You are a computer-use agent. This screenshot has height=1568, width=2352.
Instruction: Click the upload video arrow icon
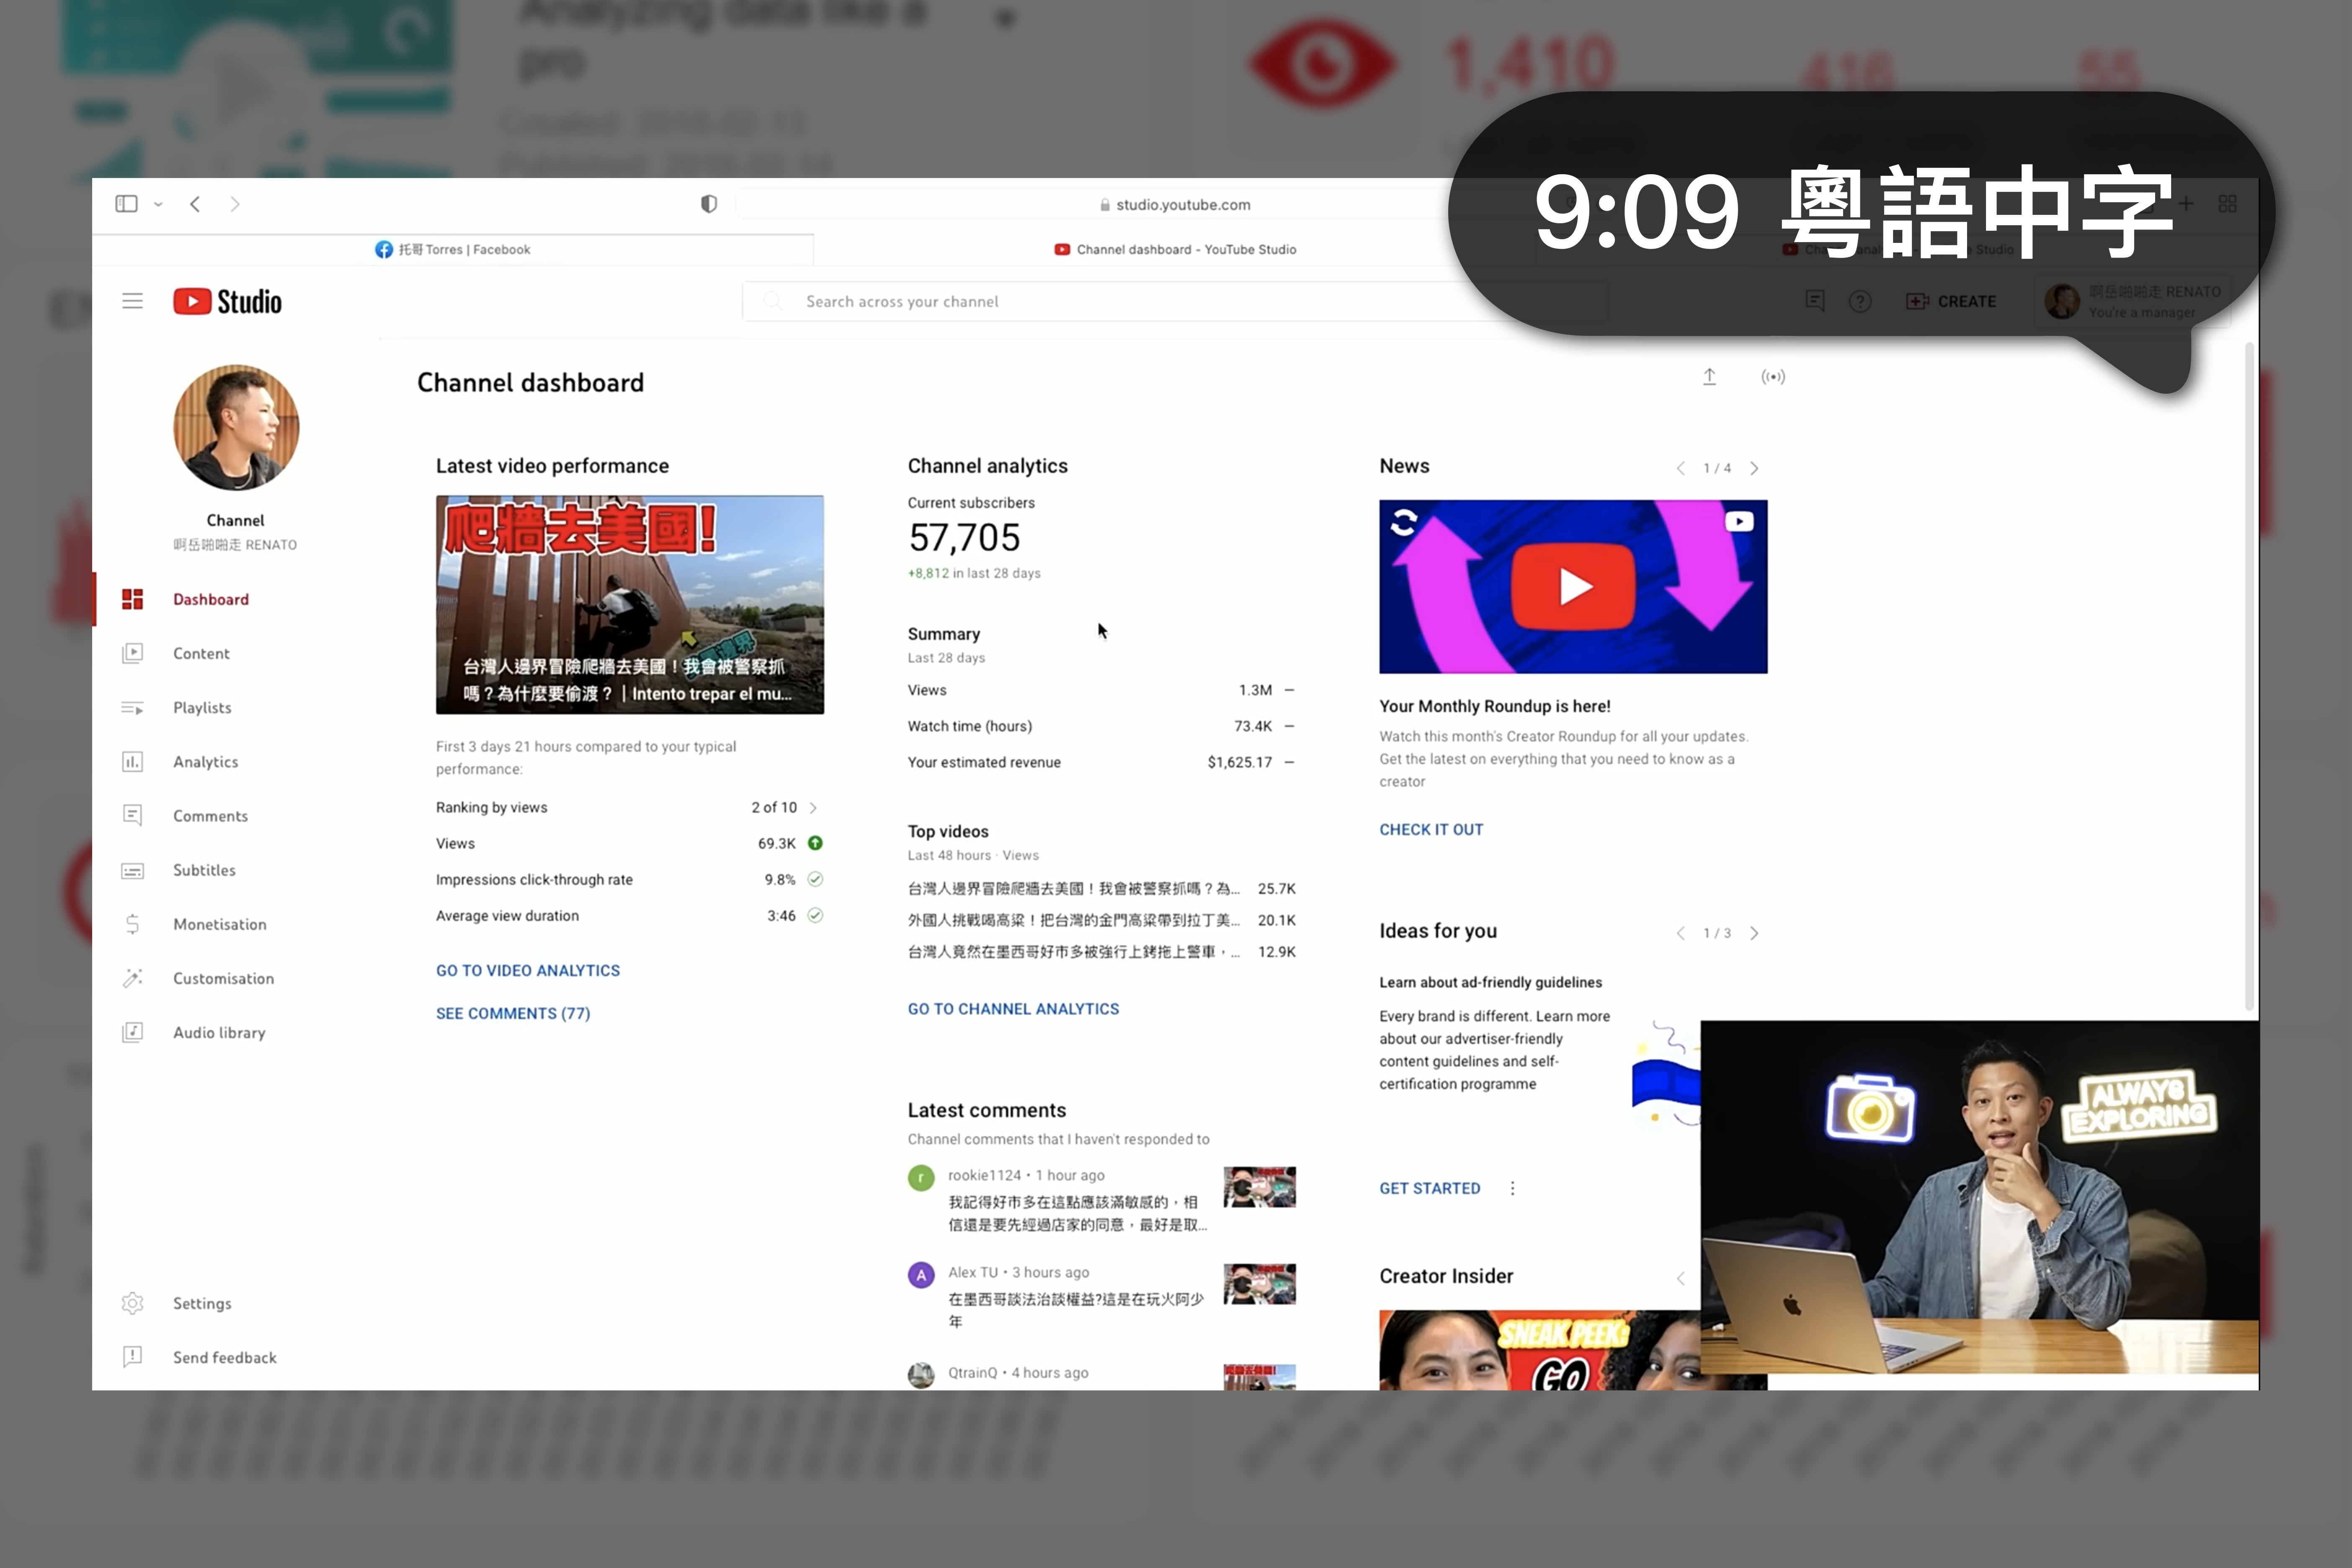coord(1710,377)
